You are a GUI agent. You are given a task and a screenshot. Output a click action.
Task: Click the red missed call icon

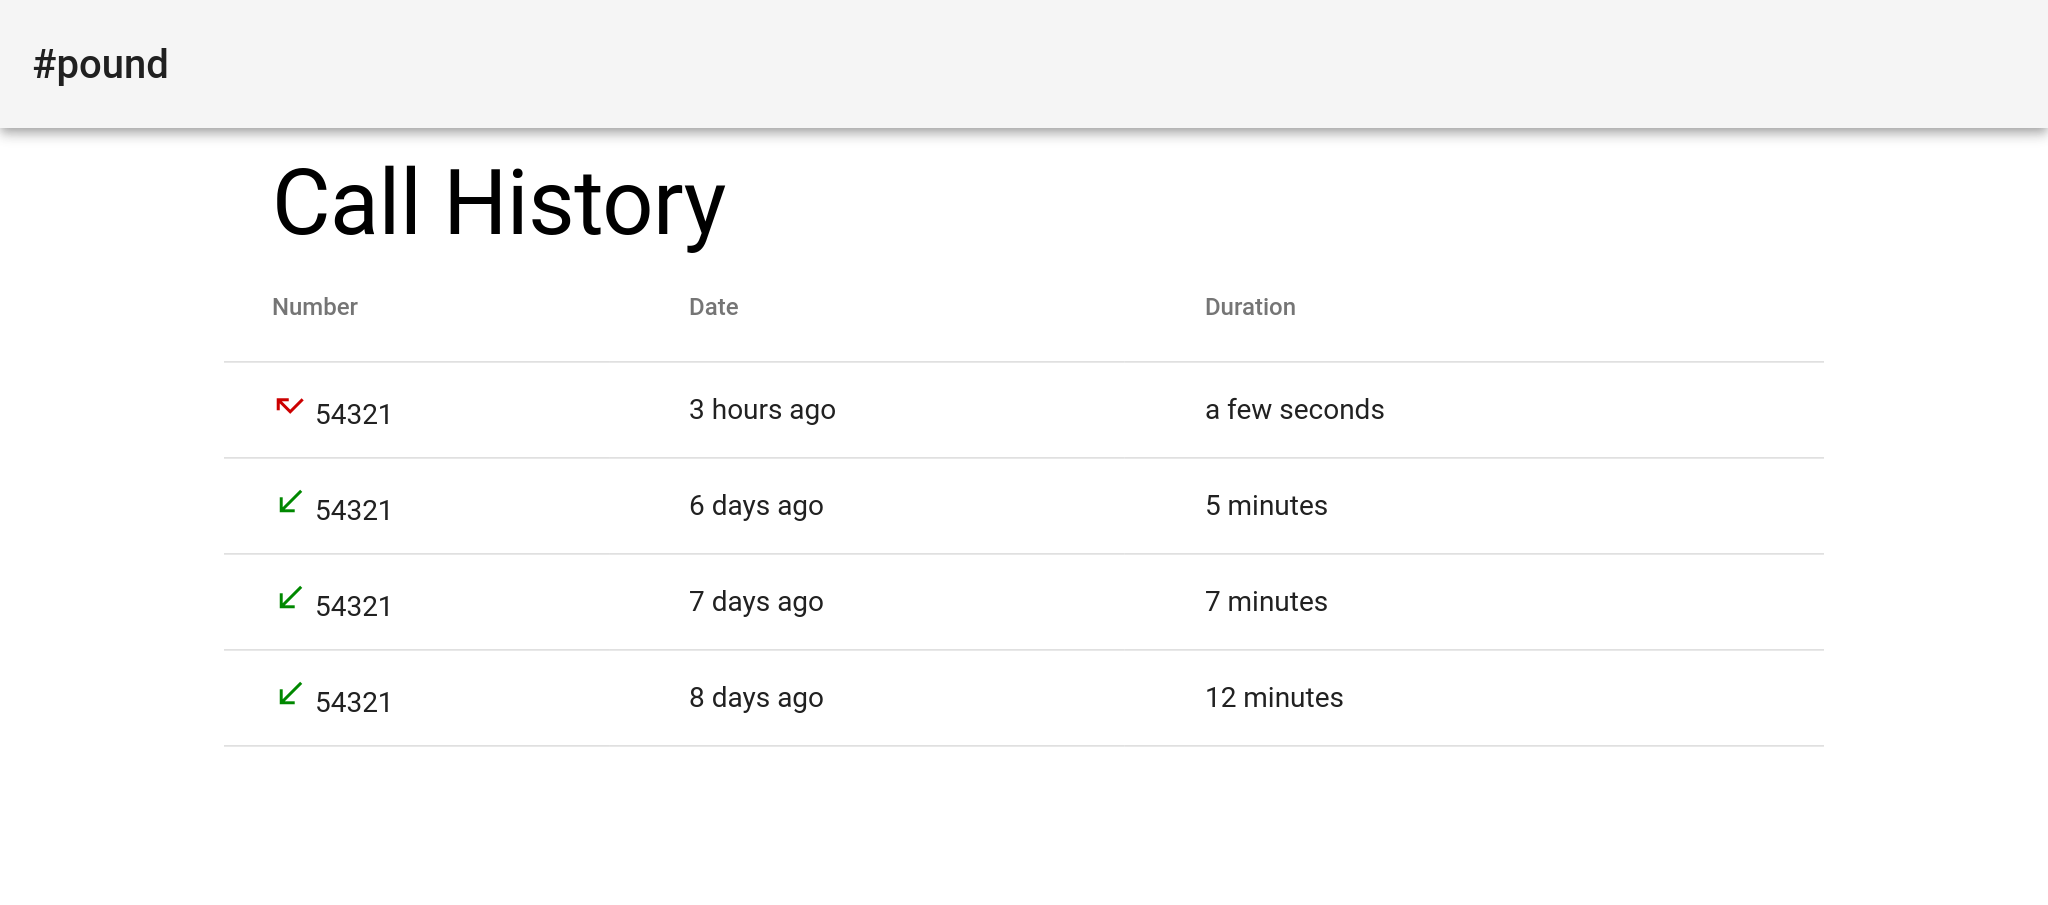click(x=289, y=406)
